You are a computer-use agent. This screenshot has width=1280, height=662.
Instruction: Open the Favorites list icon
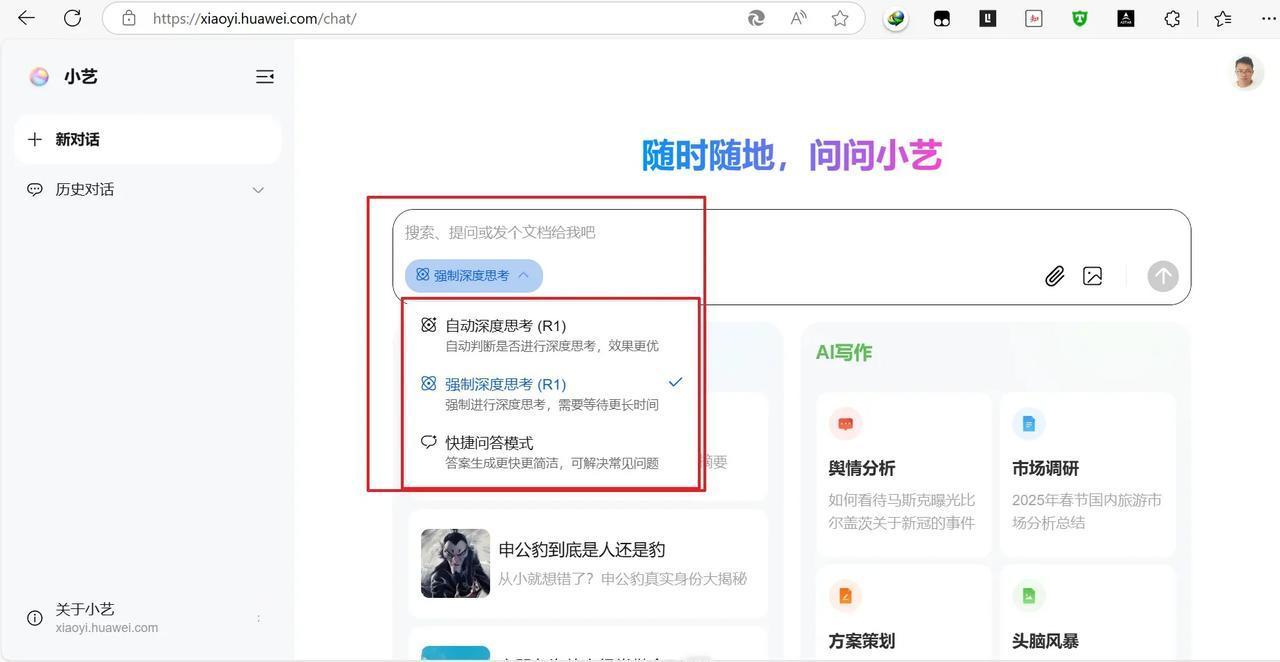[x=1222, y=18]
